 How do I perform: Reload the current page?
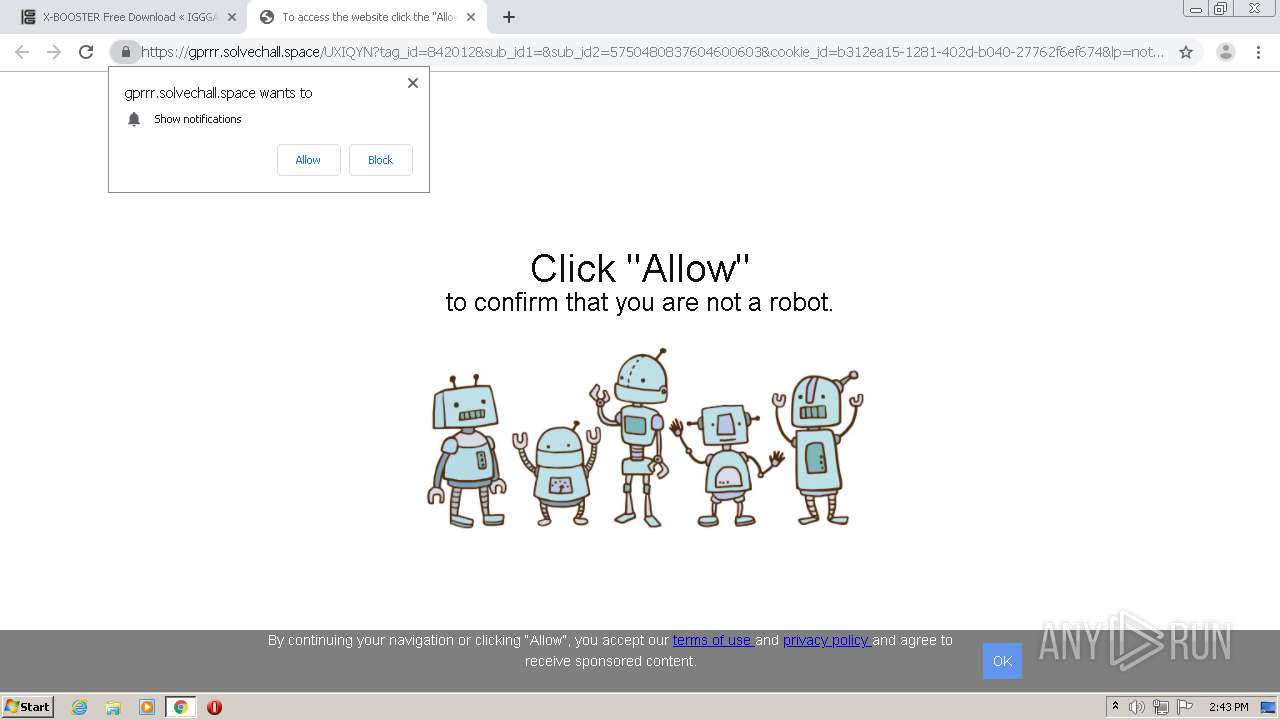(x=86, y=52)
